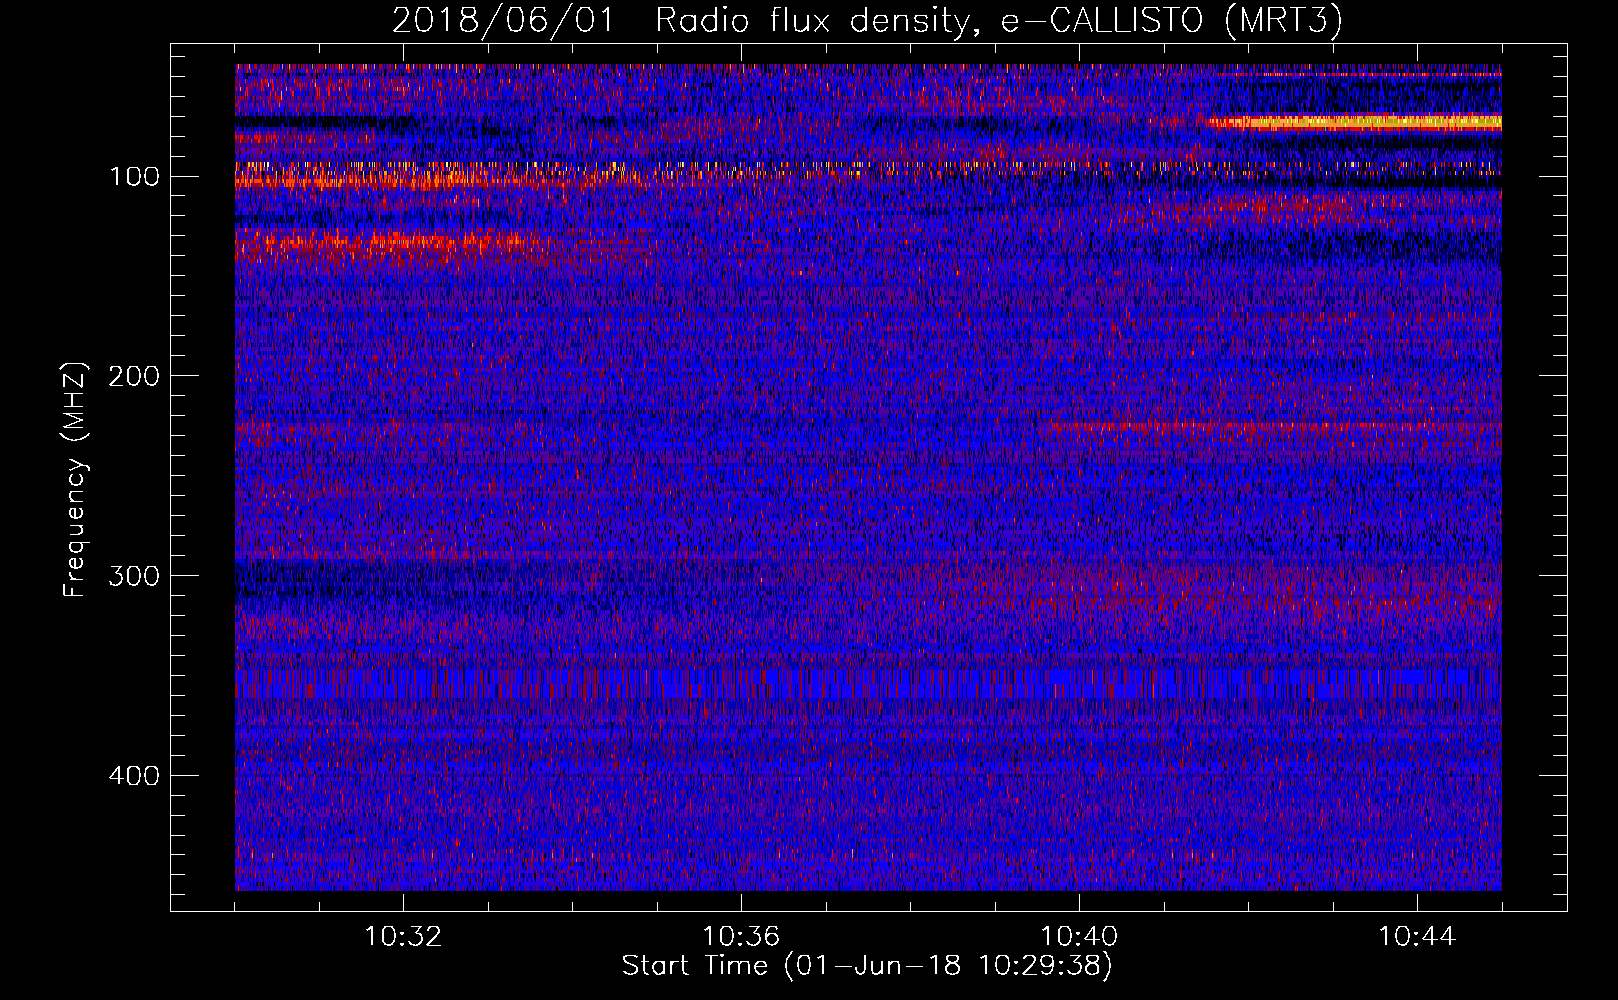Click the solid blue interference band near 355 MHz
The height and width of the screenshot is (1000, 1618).
click(x=868, y=684)
